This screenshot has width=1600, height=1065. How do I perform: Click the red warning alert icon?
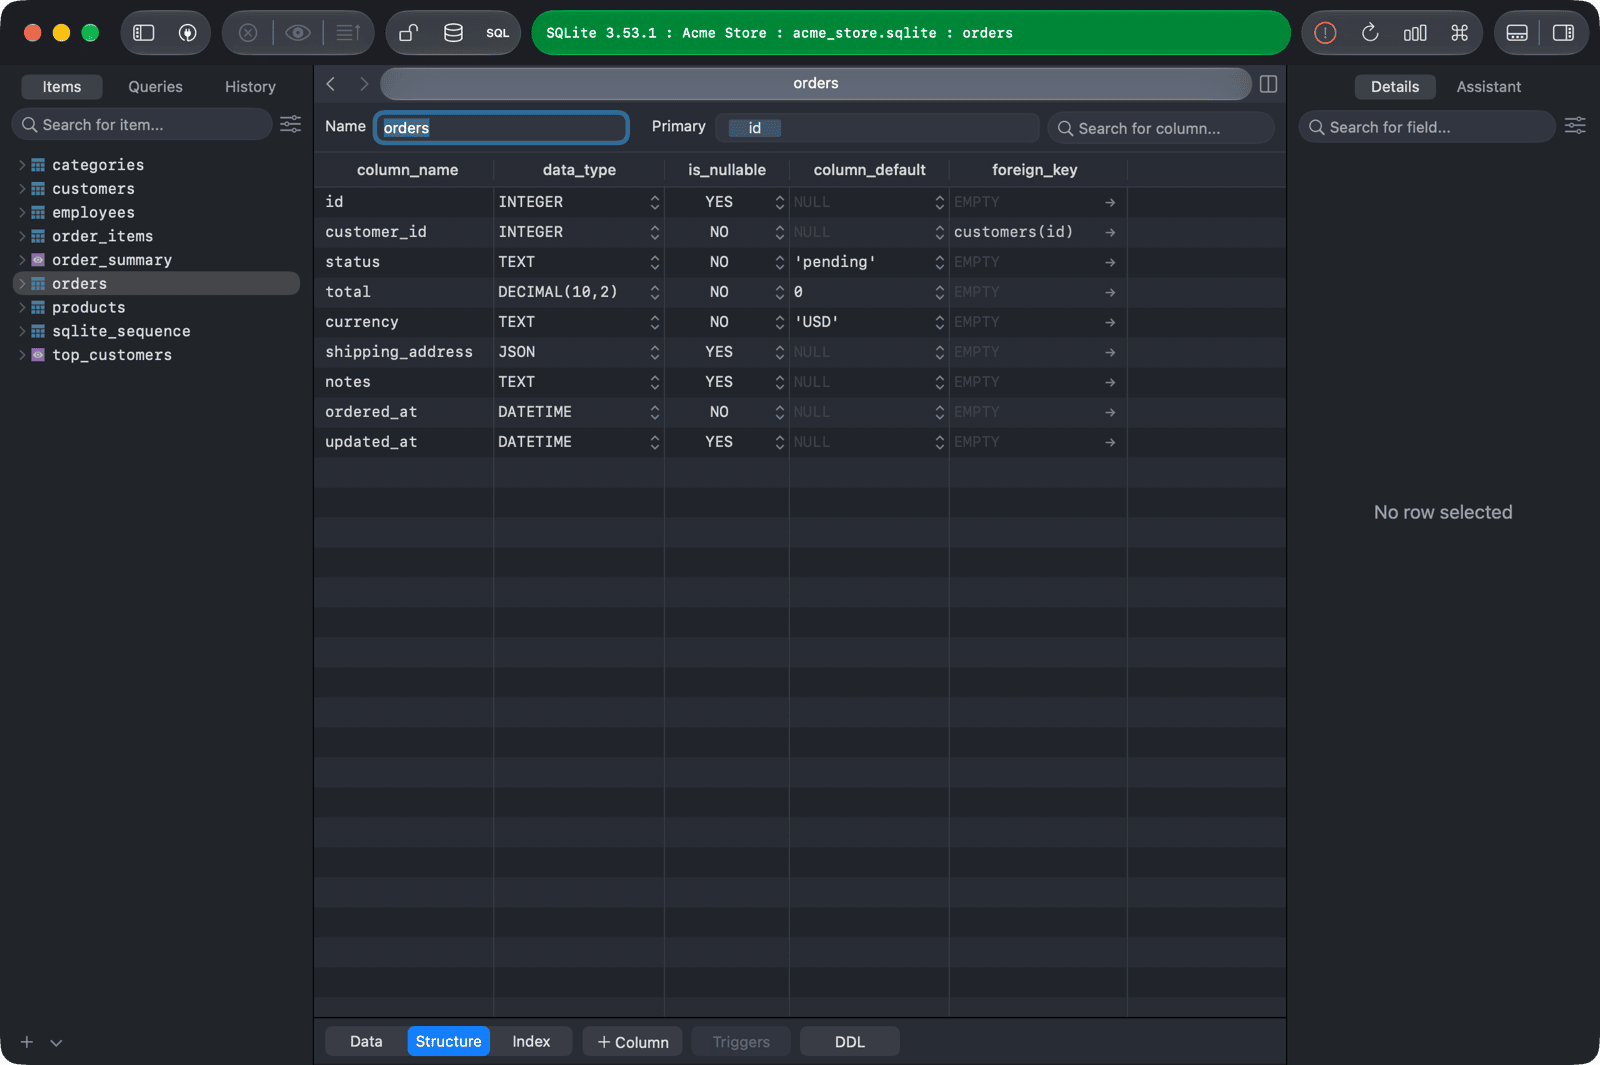(1325, 33)
